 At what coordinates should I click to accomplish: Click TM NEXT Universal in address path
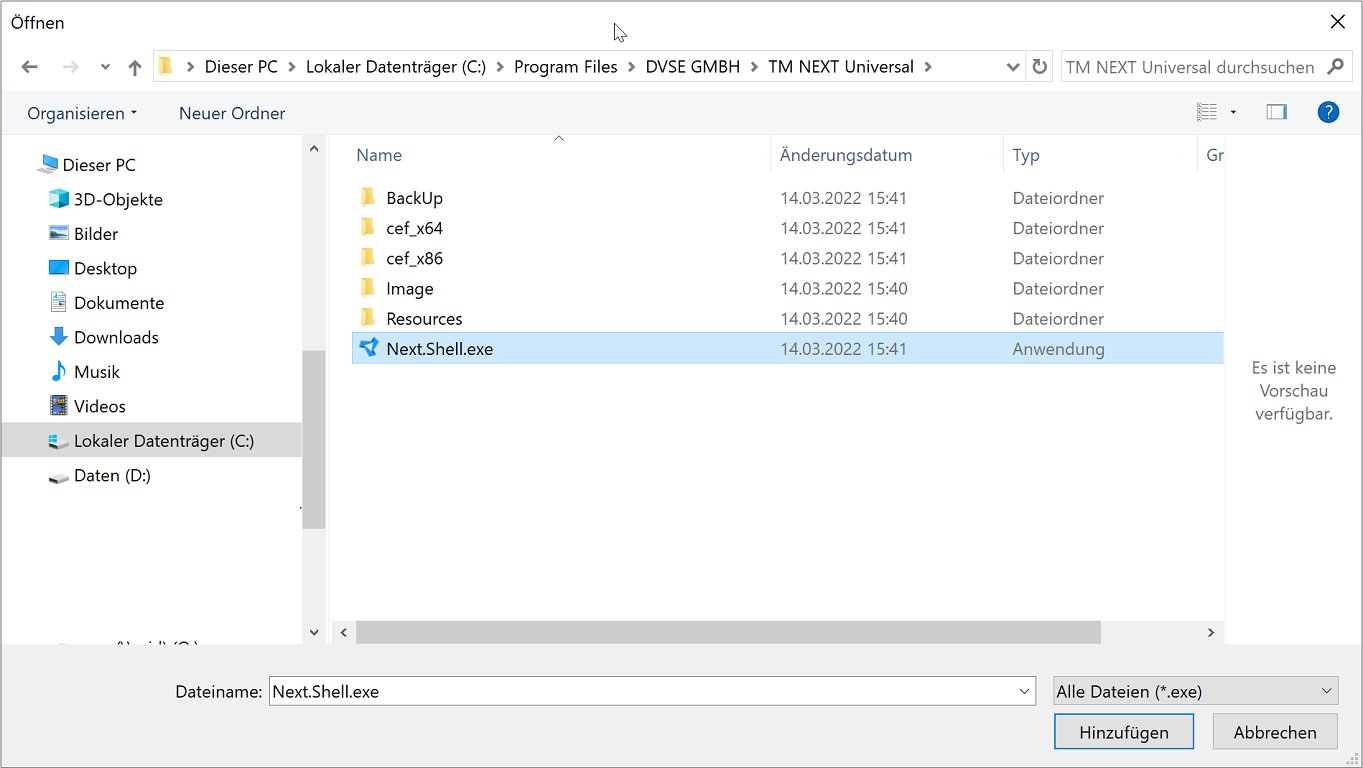click(841, 67)
